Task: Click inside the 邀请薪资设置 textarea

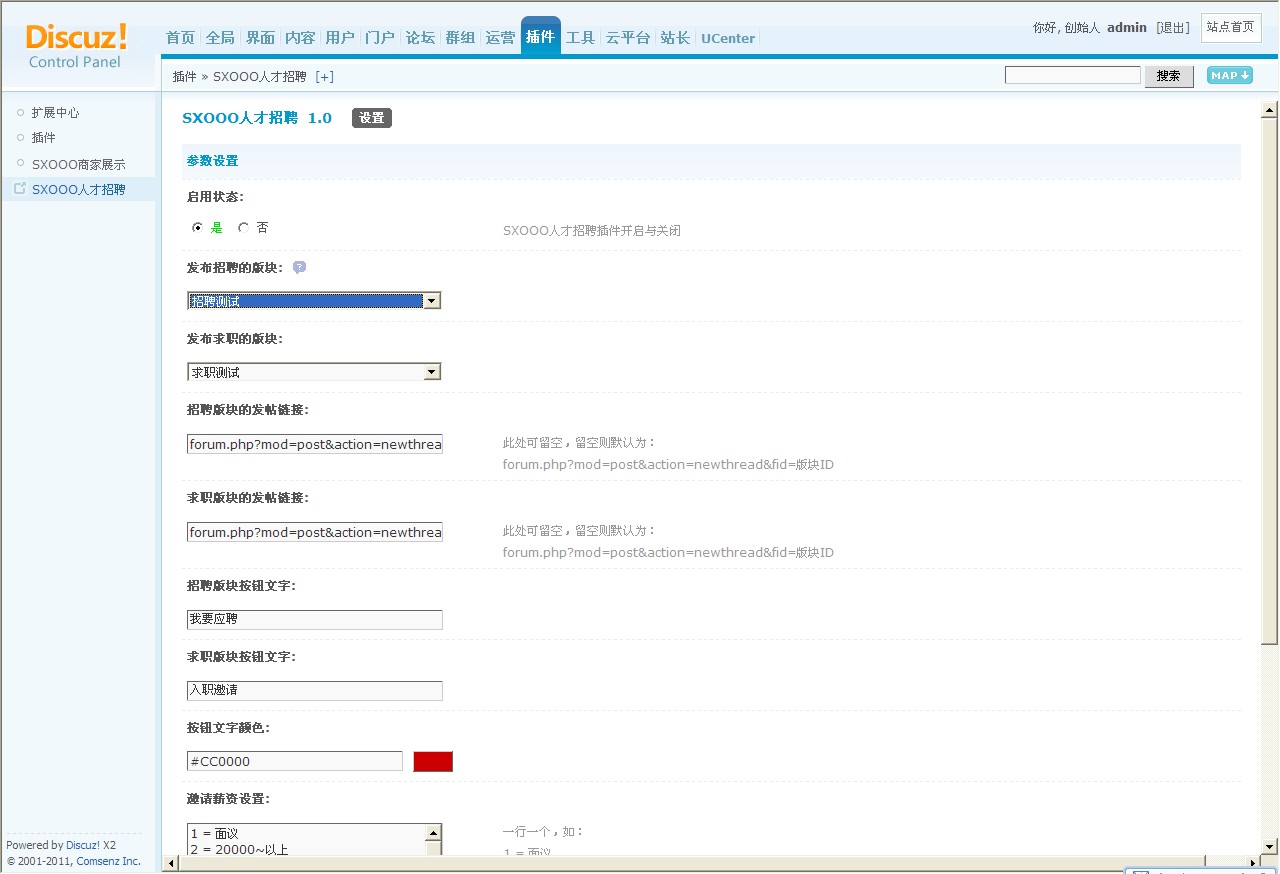Action: point(306,840)
